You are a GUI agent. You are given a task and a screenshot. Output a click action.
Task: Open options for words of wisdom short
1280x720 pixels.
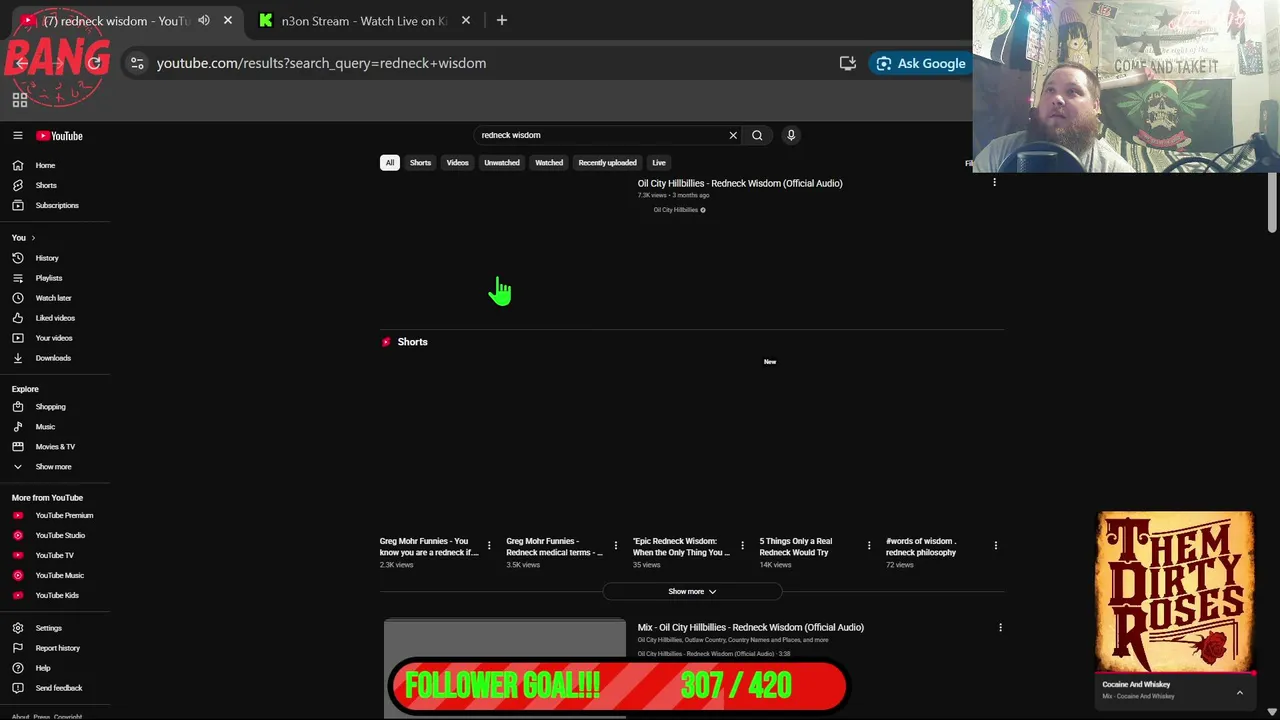[x=996, y=546]
